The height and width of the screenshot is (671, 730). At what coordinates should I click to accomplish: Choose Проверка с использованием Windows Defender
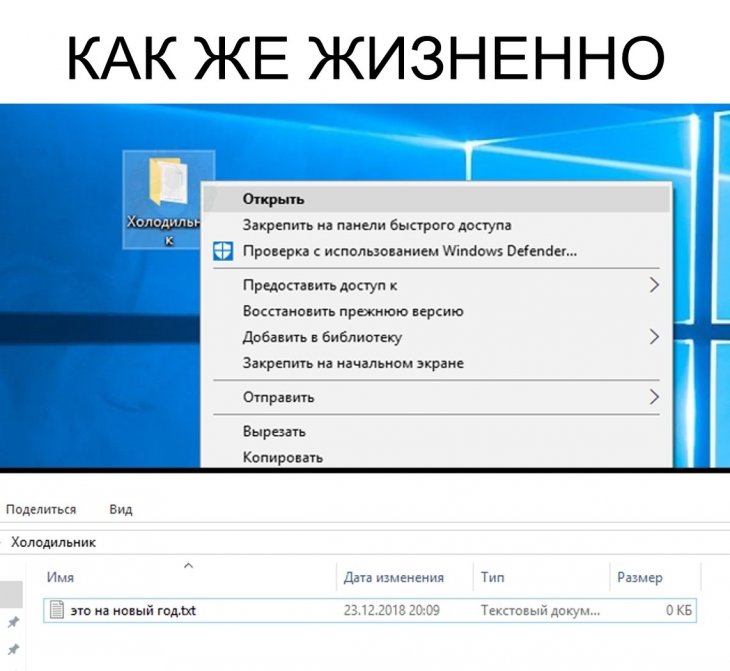pos(437,251)
